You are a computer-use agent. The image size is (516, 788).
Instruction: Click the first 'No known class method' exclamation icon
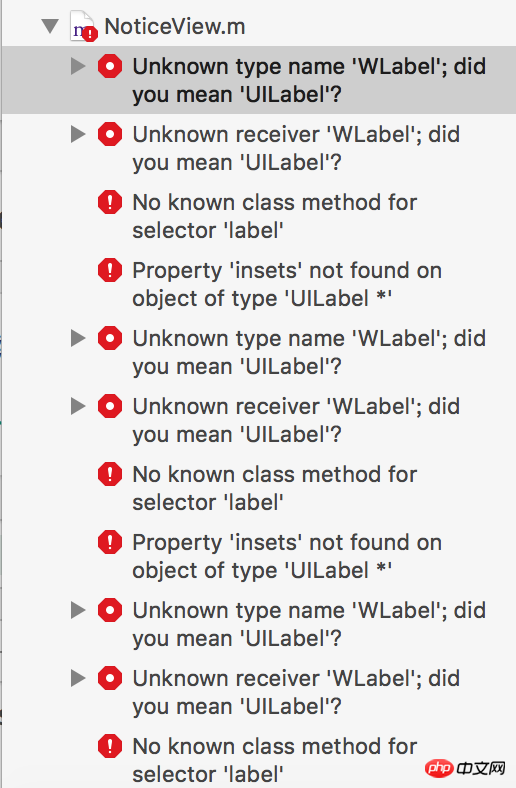110,202
